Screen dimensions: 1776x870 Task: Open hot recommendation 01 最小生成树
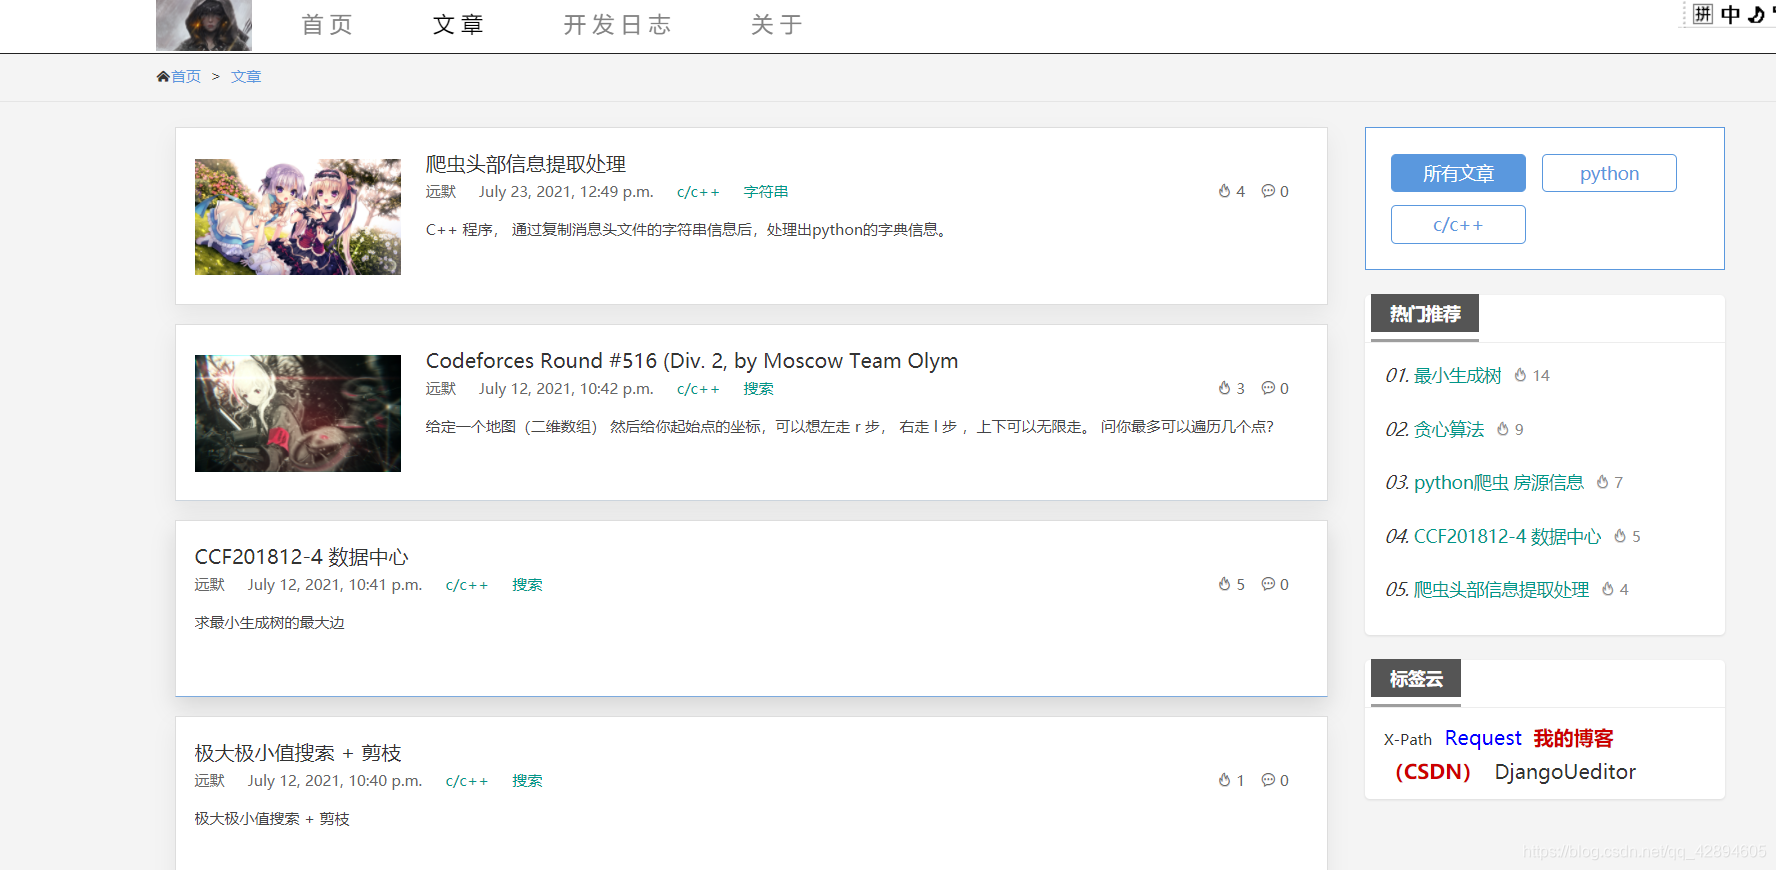coord(1458,376)
